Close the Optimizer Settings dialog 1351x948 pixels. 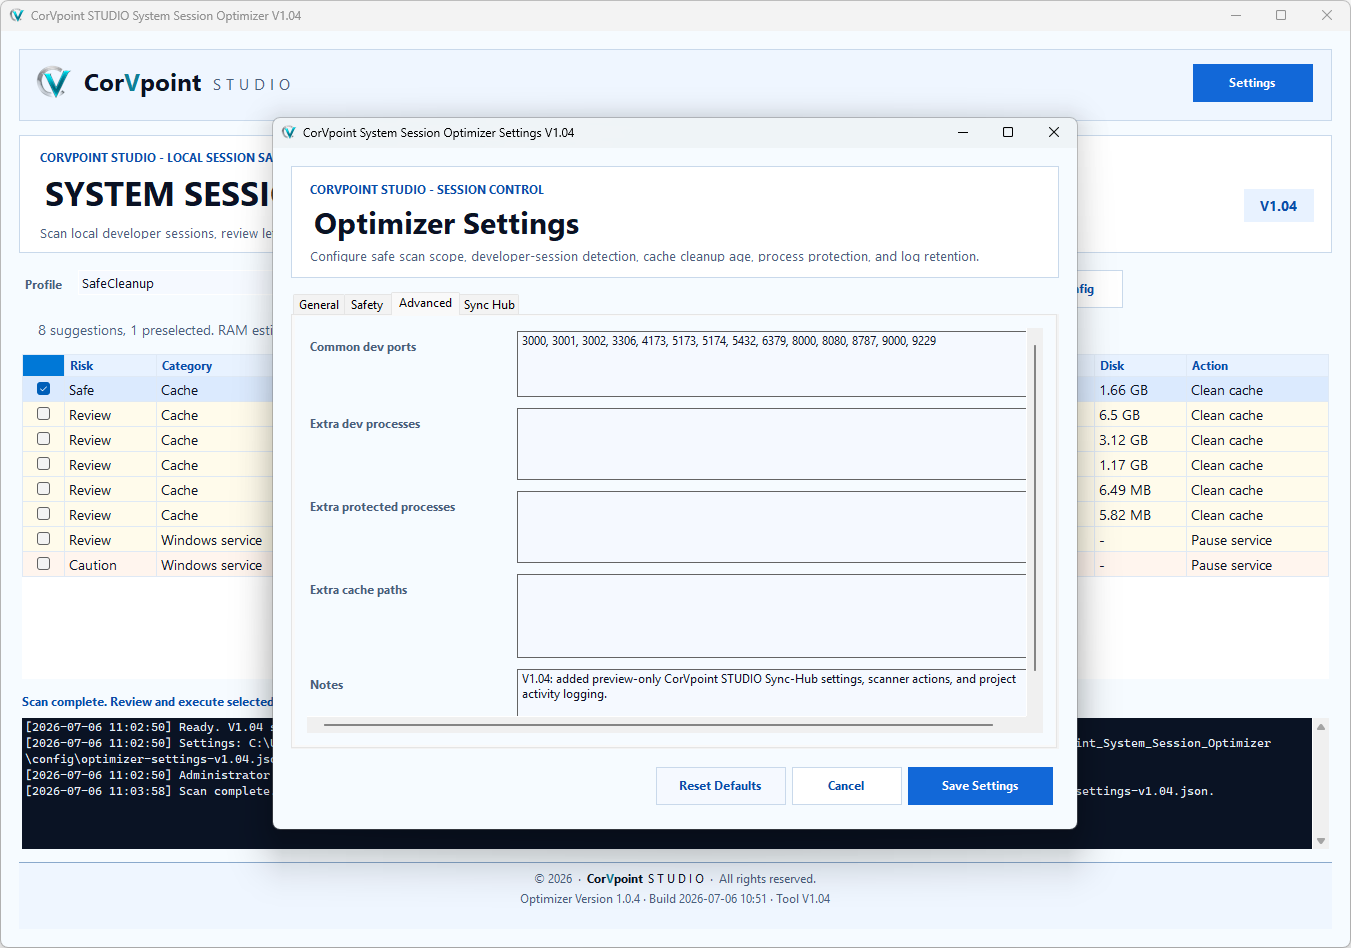tap(1053, 132)
